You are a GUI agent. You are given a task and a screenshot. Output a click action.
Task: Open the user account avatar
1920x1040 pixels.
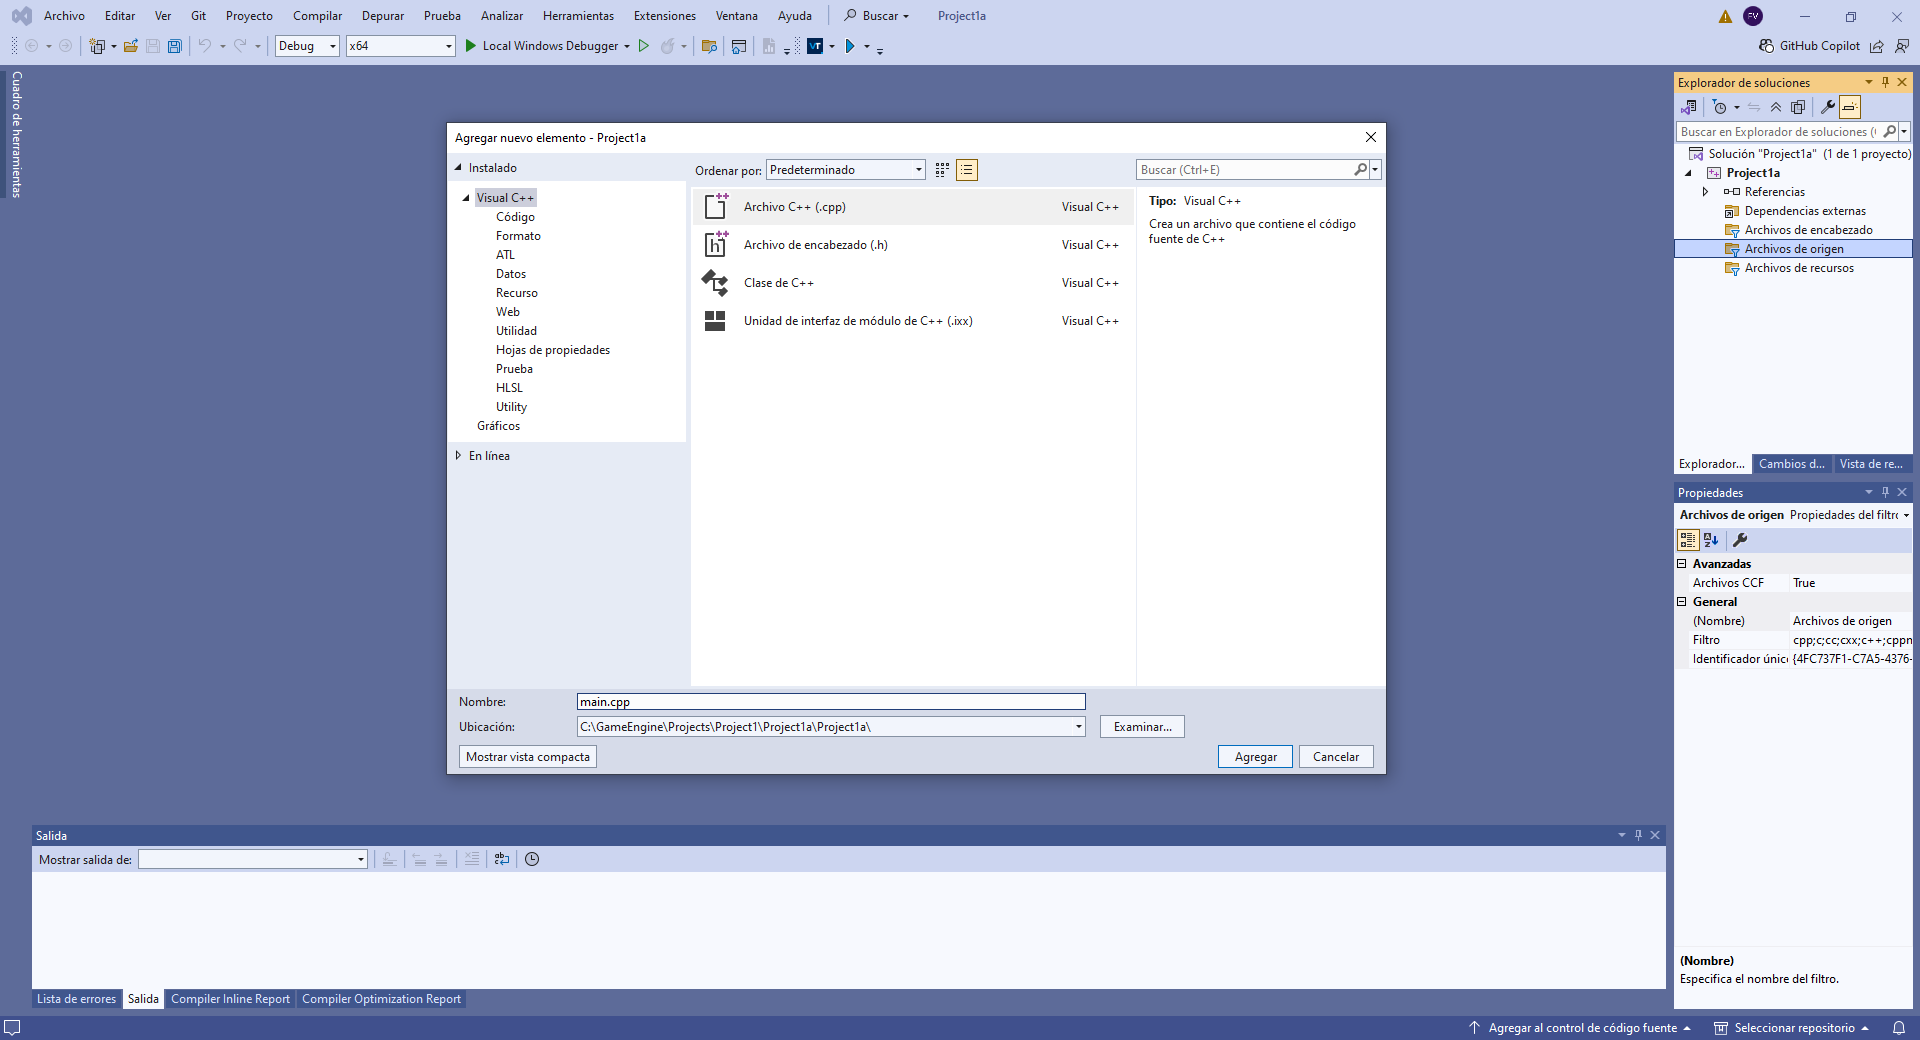[x=1753, y=16]
